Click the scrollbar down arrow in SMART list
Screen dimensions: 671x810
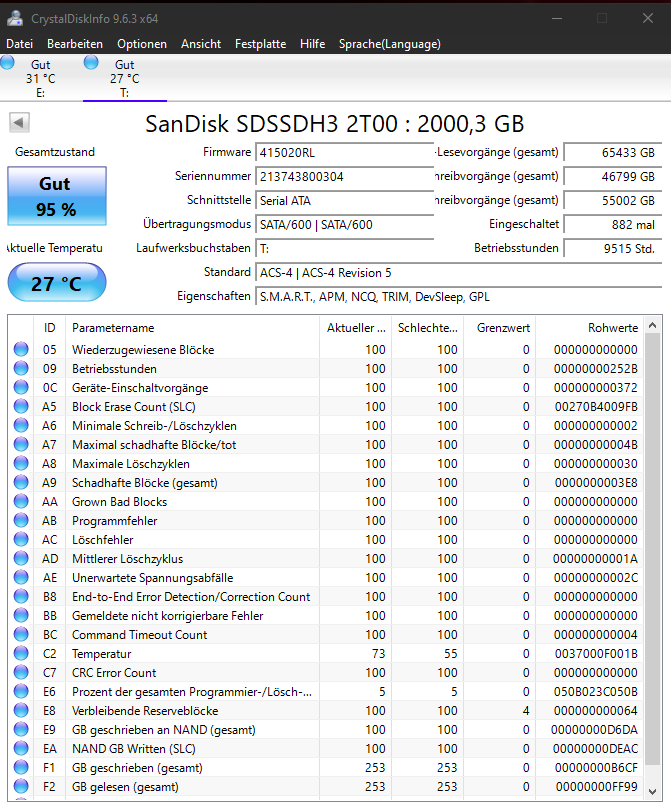tap(652, 791)
